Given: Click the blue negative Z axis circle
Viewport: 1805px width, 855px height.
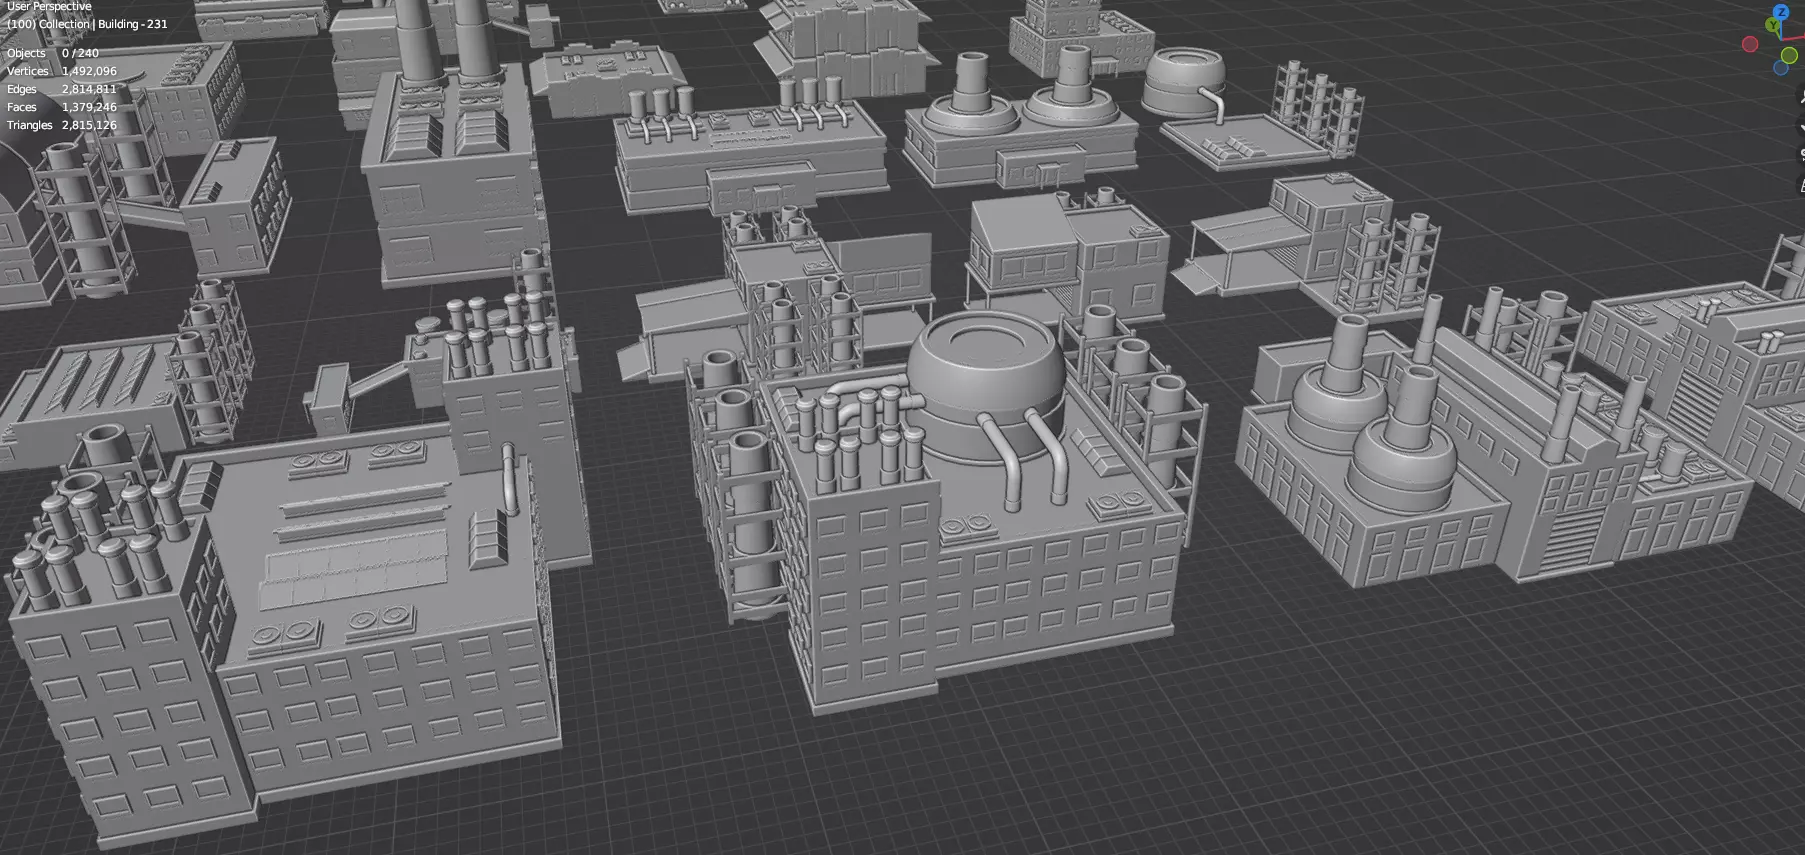Looking at the screenshot, I should pyautogui.click(x=1781, y=68).
